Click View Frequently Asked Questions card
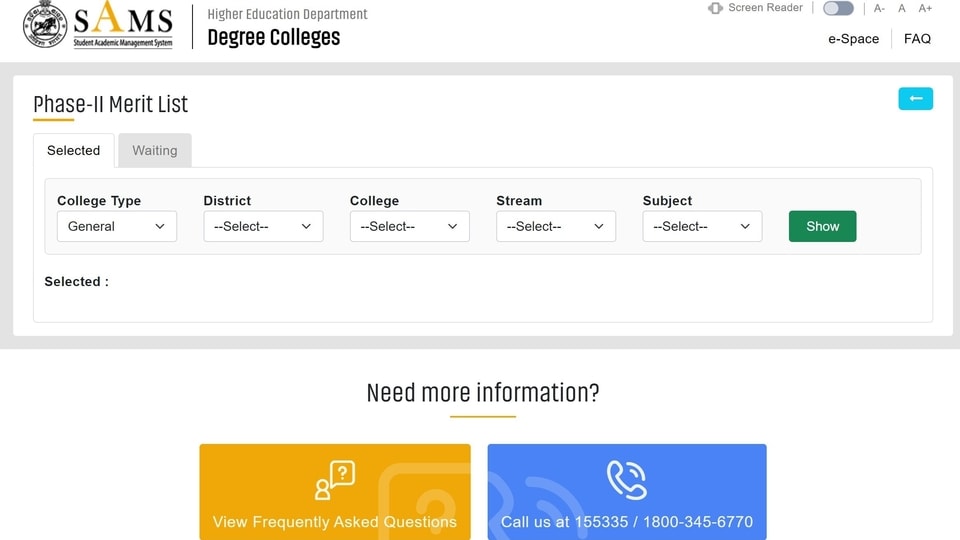Image resolution: width=960 pixels, height=540 pixels. tap(335, 492)
